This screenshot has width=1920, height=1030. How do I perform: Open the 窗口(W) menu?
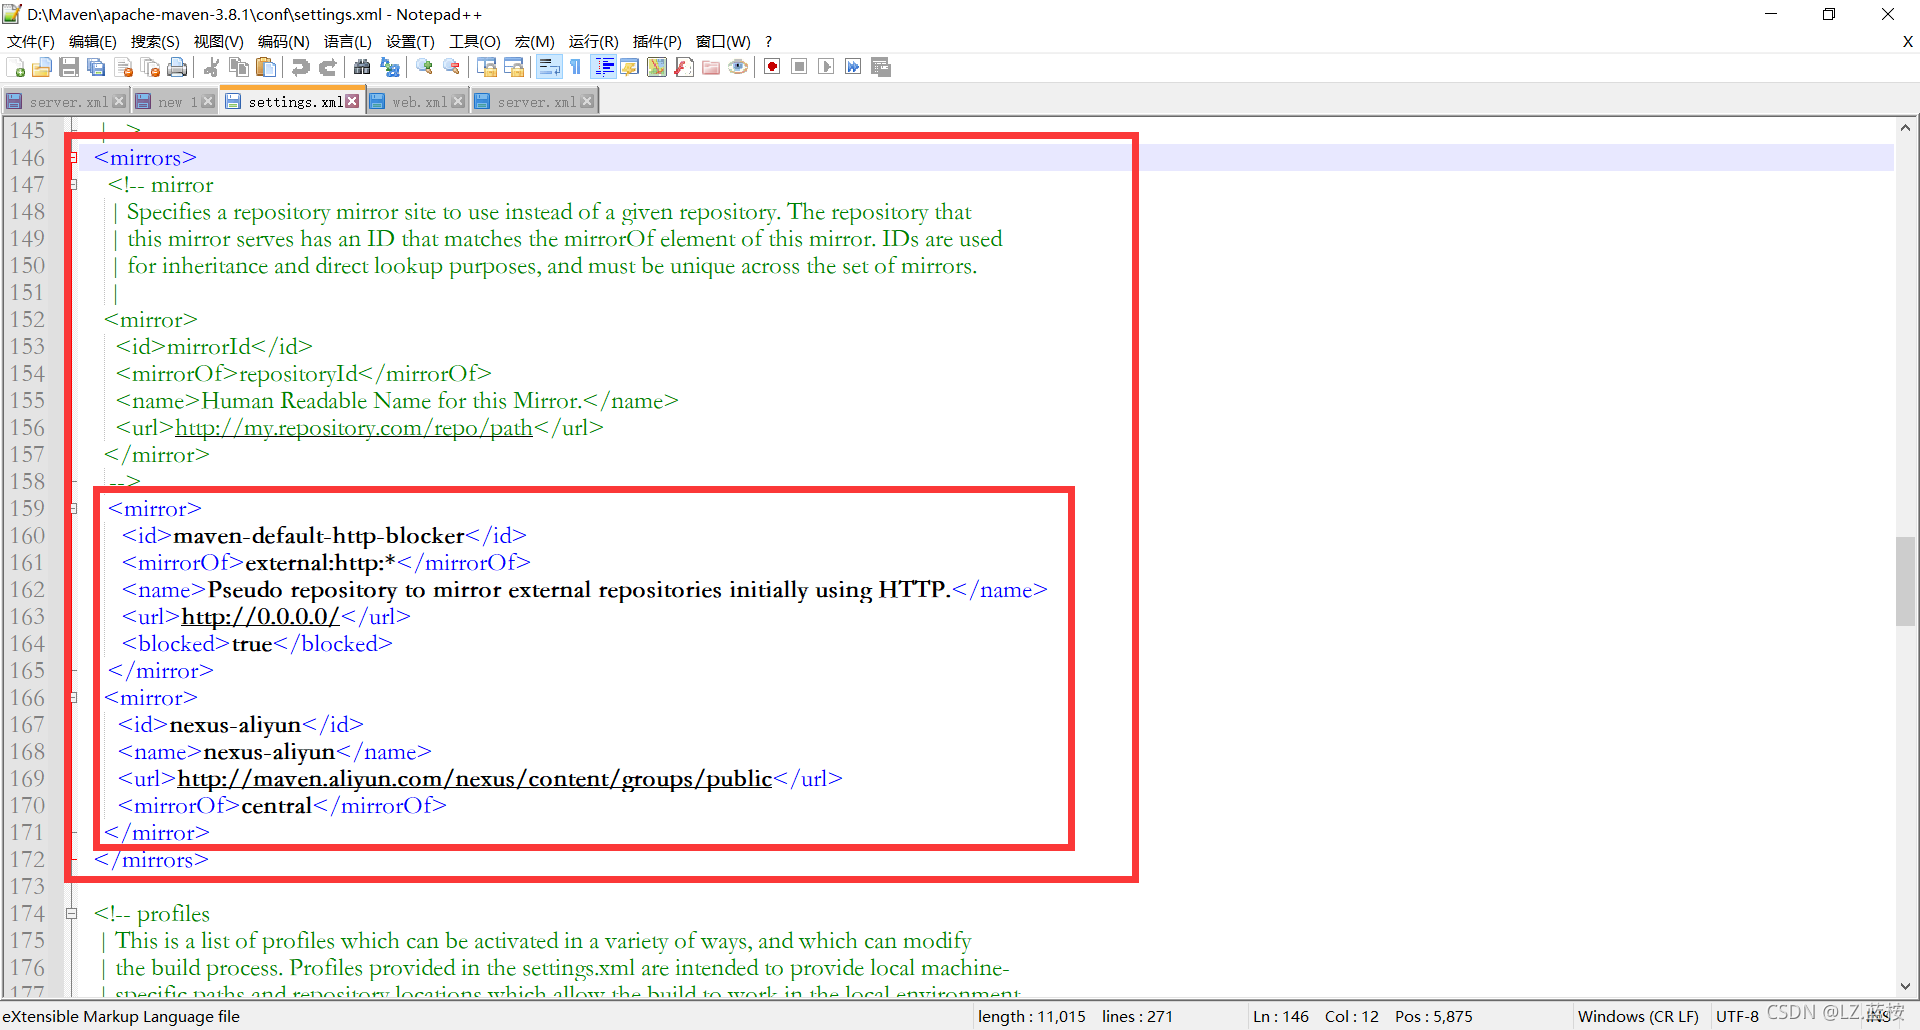coord(723,41)
